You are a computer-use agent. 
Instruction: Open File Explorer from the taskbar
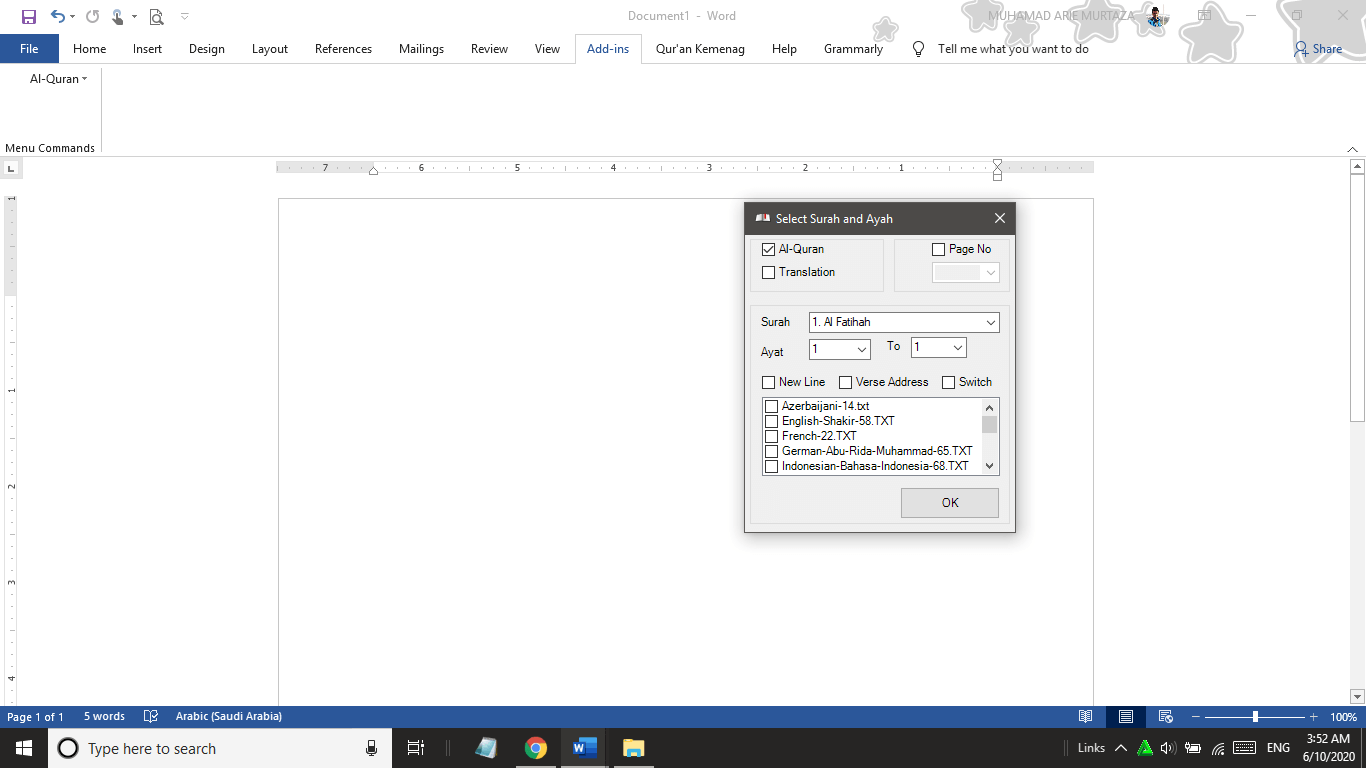tap(633, 748)
